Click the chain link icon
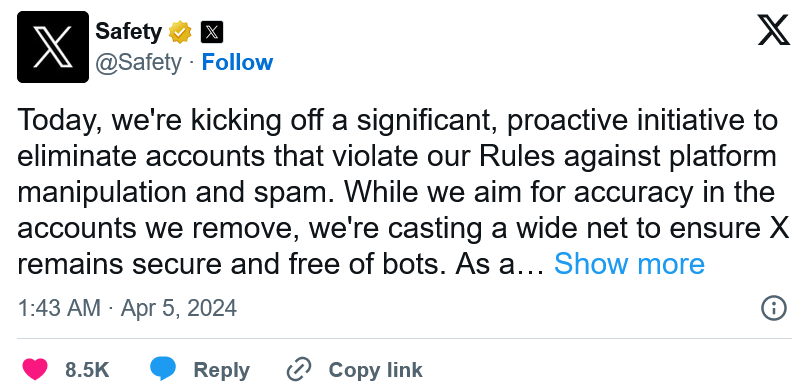The width and height of the screenshot is (801, 391). pyautogui.click(x=299, y=370)
